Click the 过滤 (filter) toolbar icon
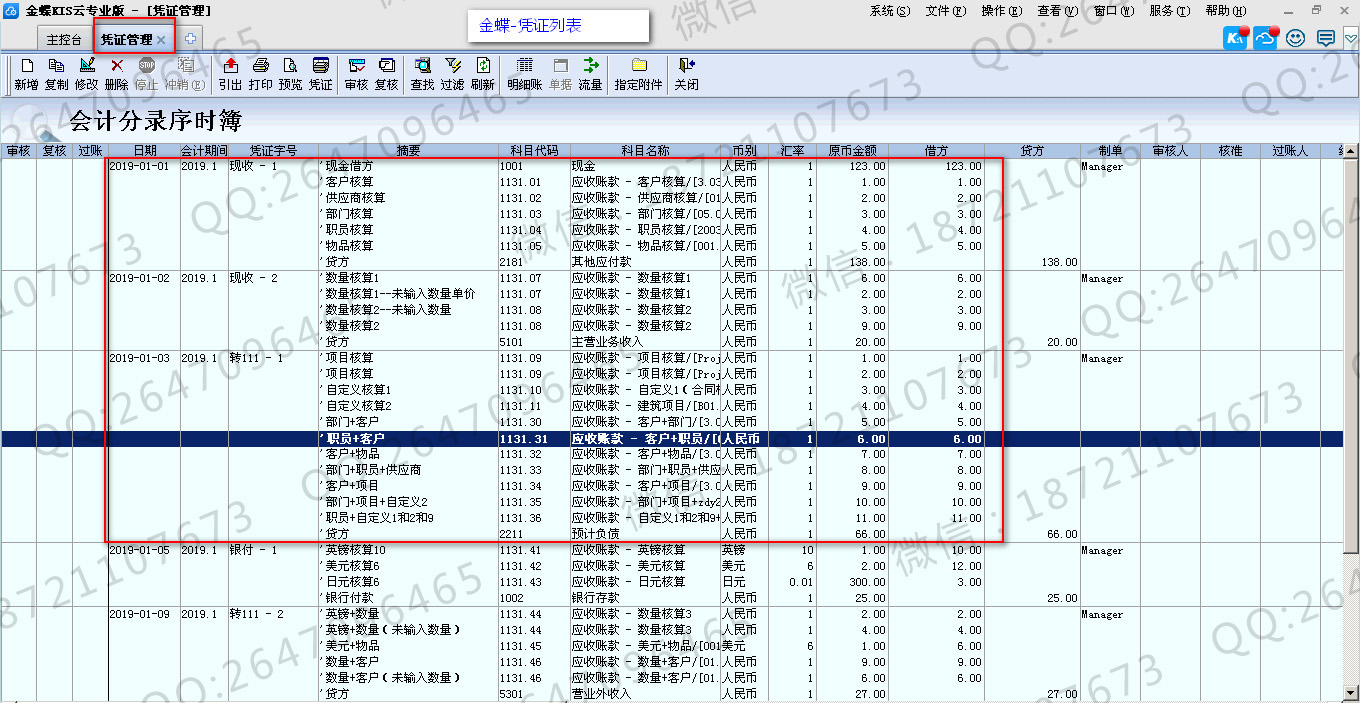The height and width of the screenshot is (703, 1360). click(452, 66)
